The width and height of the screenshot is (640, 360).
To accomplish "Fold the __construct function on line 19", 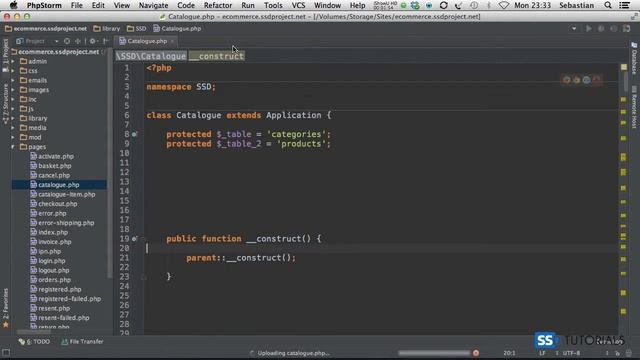I will (x=143, y=239).
